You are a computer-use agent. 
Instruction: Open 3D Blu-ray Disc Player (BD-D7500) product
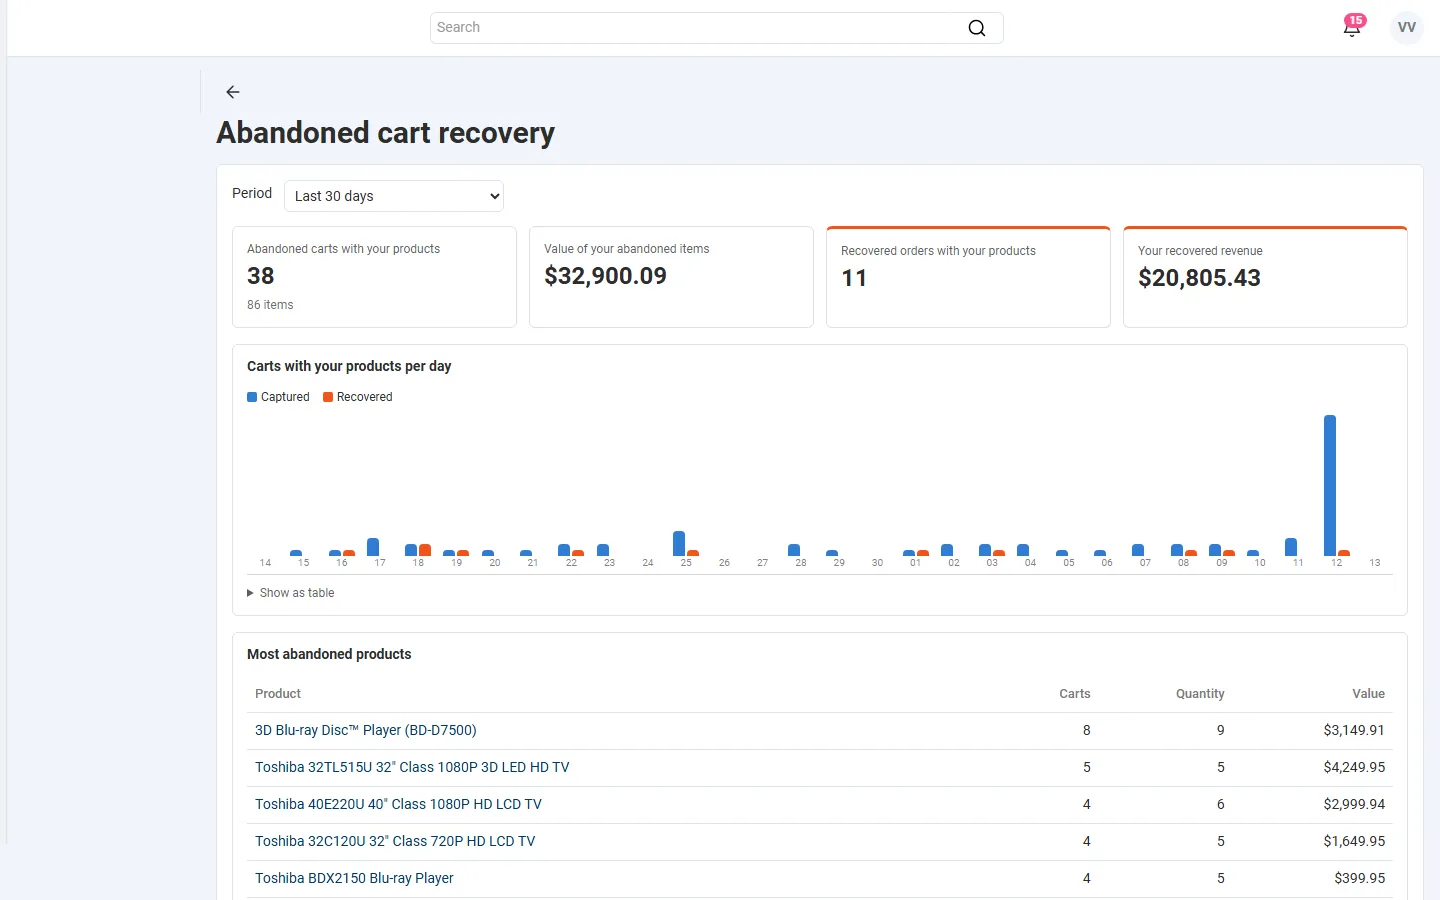[x=366, y=730]
